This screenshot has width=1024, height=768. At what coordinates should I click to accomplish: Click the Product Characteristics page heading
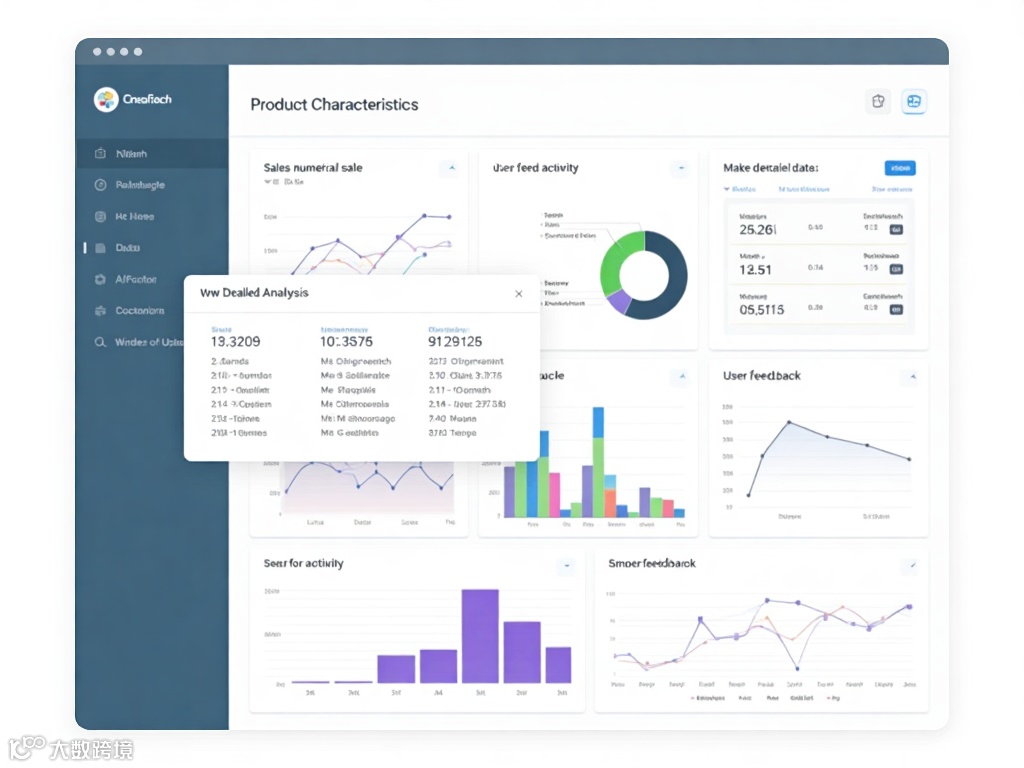(x=334, y=104)
